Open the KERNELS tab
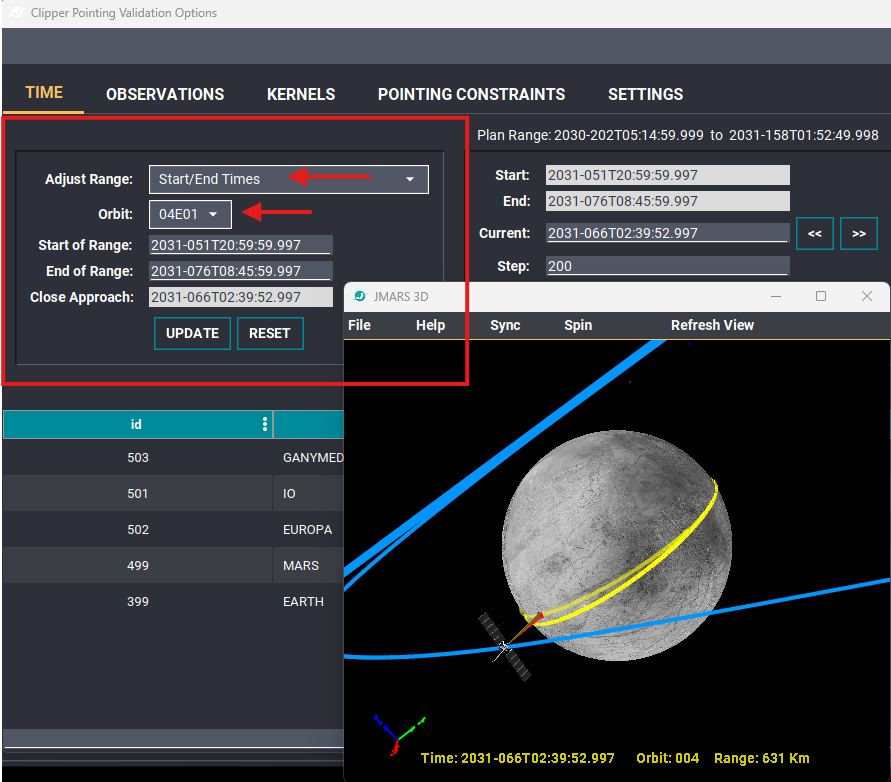The image size is (891, 782). coord(301,94)
